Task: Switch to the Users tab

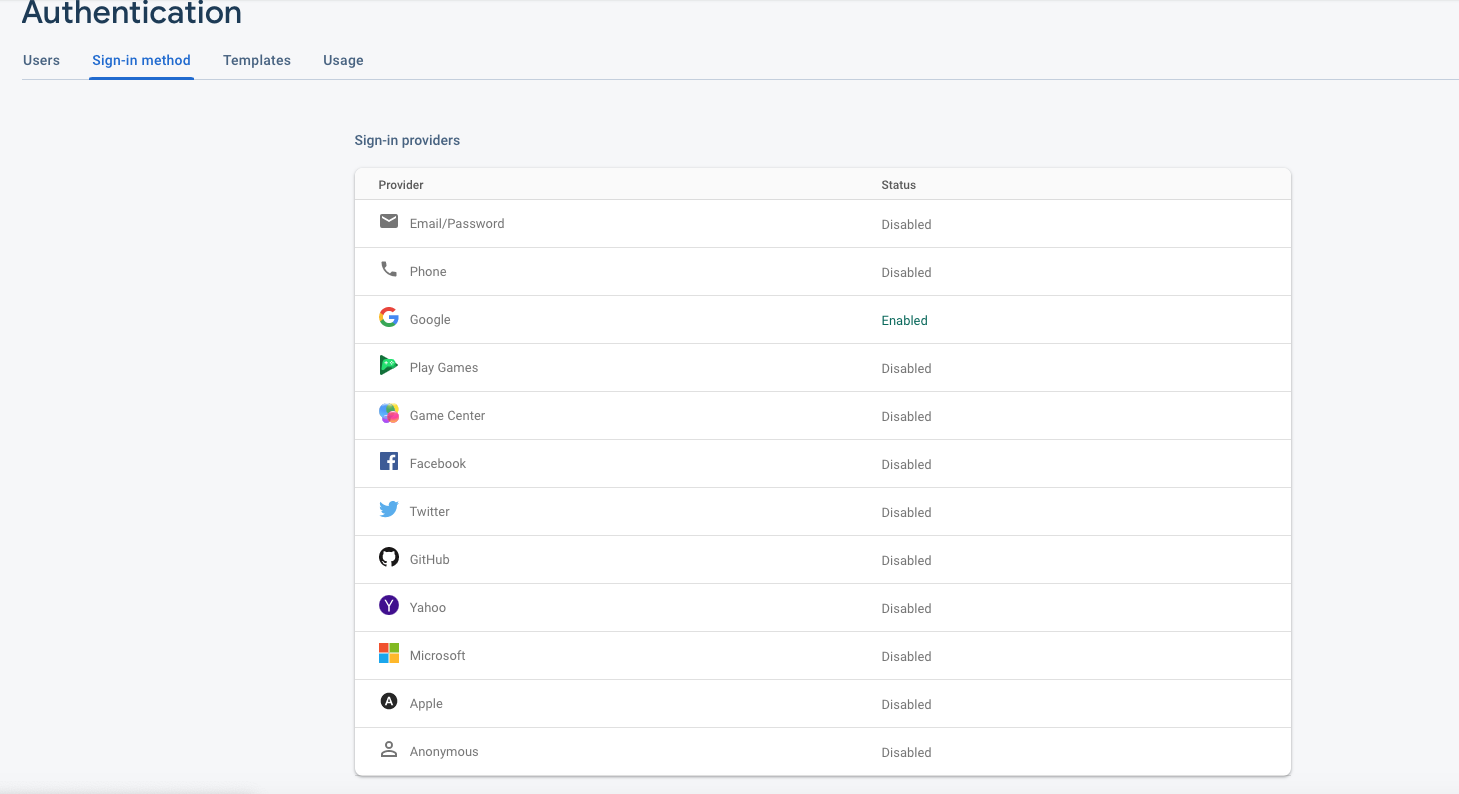Action: coord(41,60)
